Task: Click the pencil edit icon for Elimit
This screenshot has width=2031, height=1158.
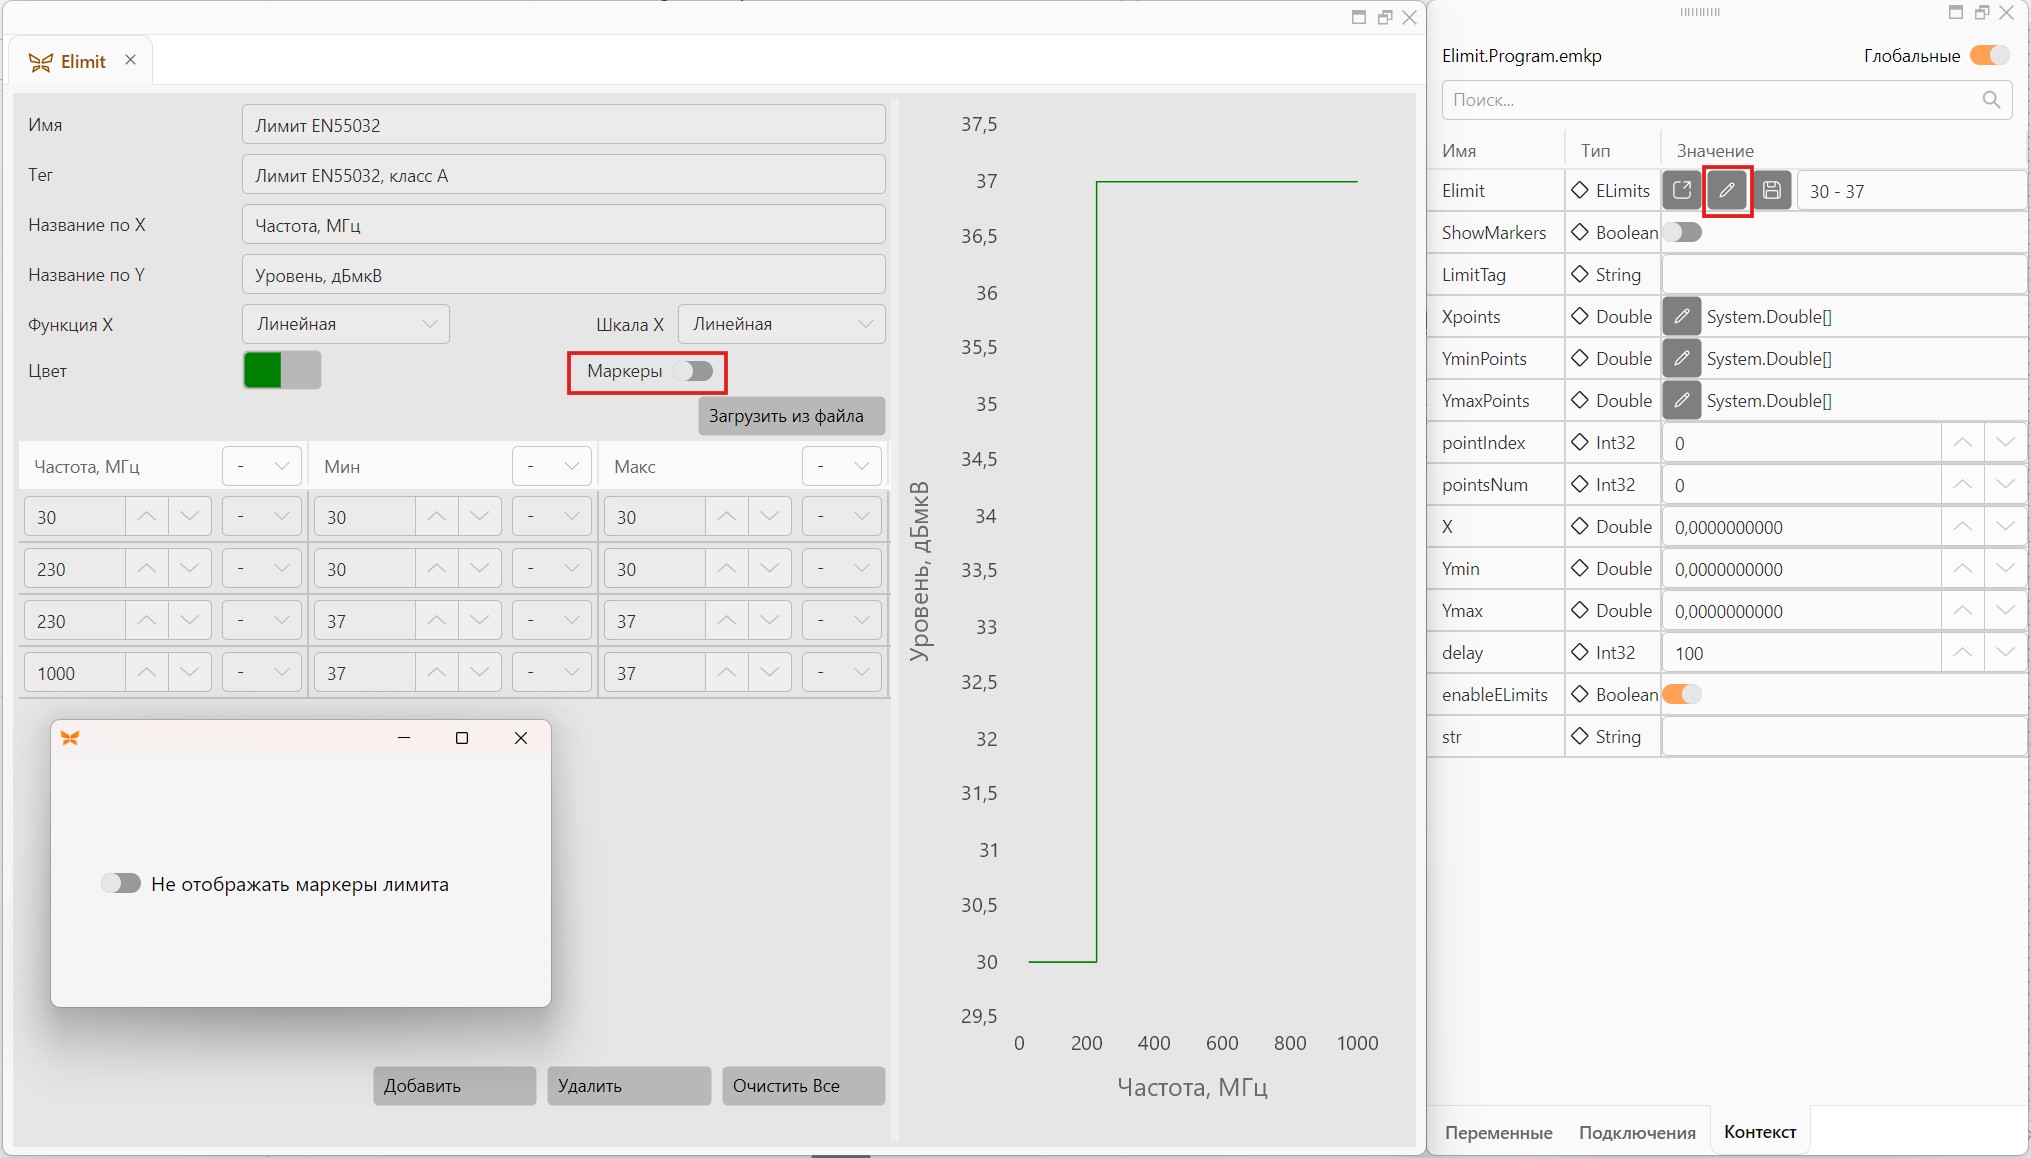Action: (1727, 190)
